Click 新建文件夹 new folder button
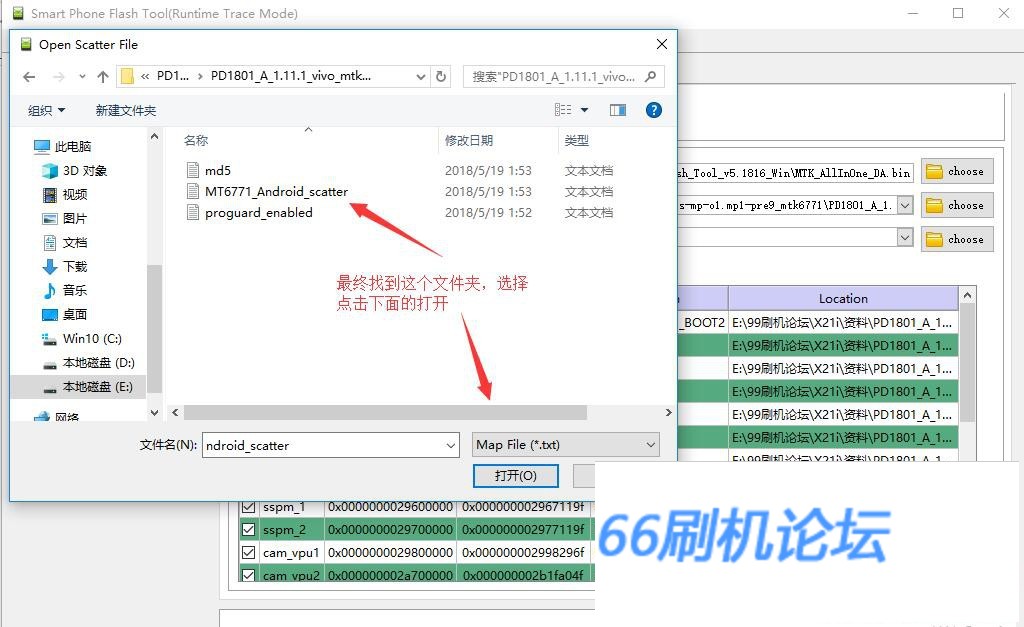This screenshot has width=1024, height=627. coord(126,110)
